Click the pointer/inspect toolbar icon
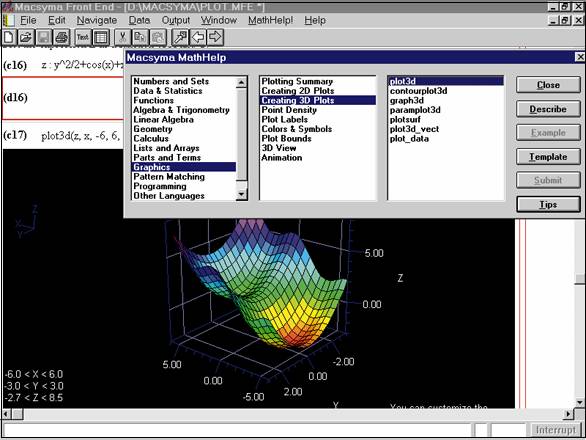Viewport: 586px width, 440px height. pos(180,37)
